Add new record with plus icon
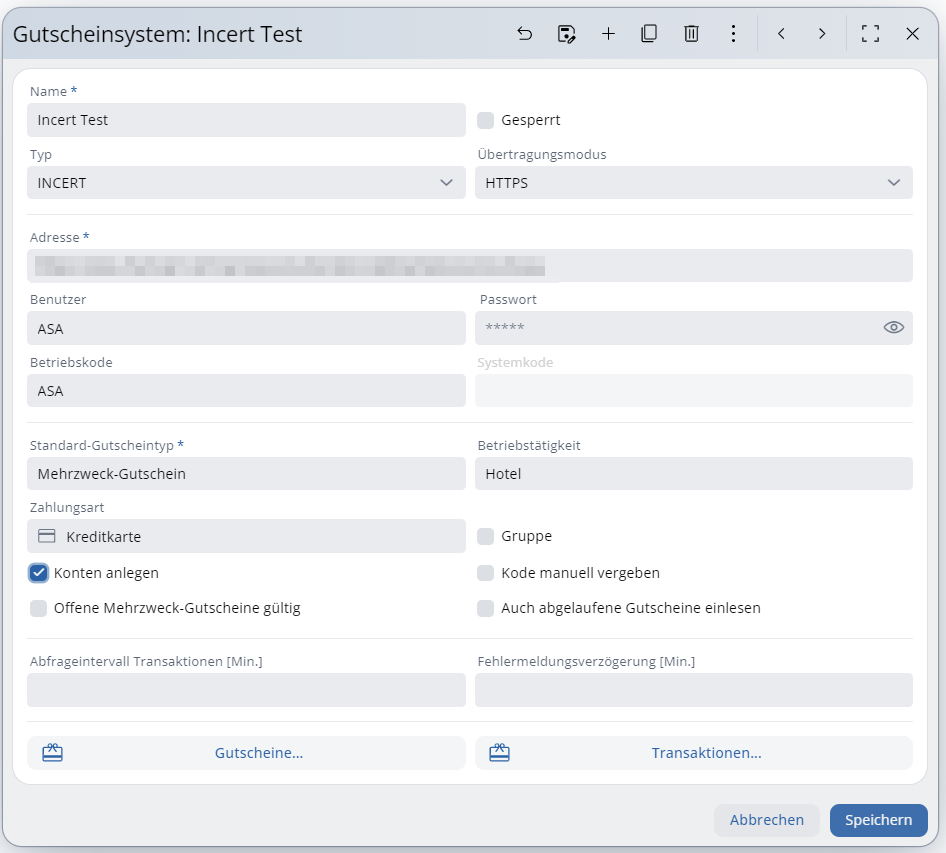Screen dimensions: 946x853 608,34
